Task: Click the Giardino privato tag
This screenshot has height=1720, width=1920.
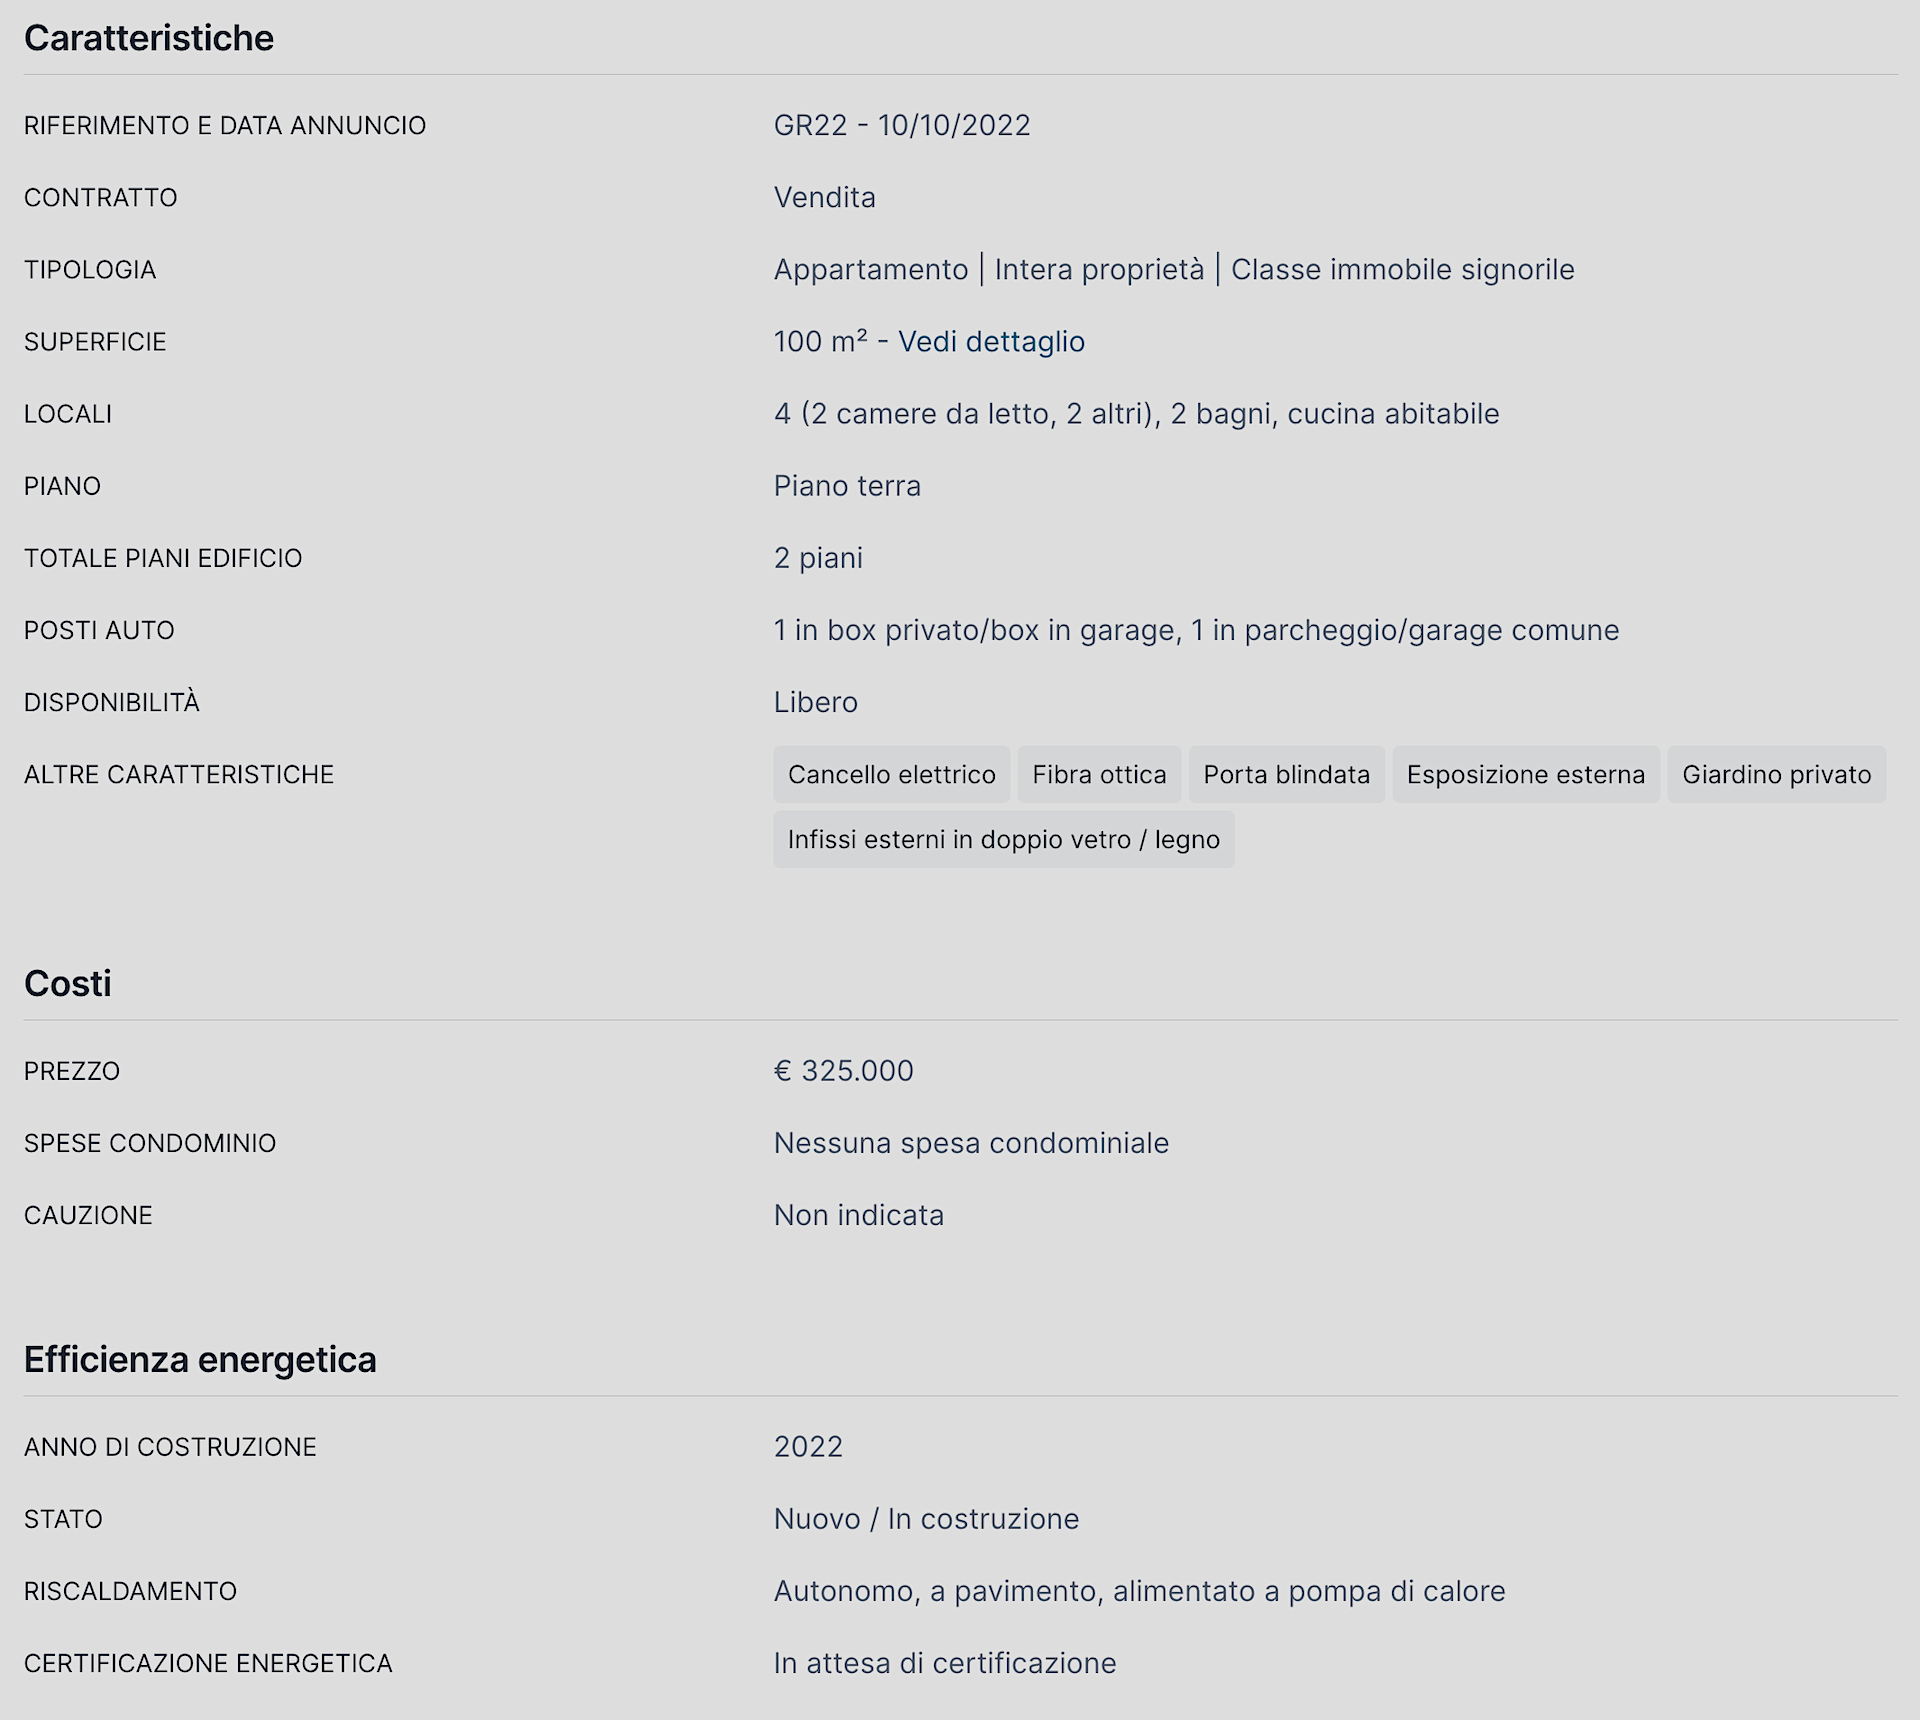Action: point(1776,775)
